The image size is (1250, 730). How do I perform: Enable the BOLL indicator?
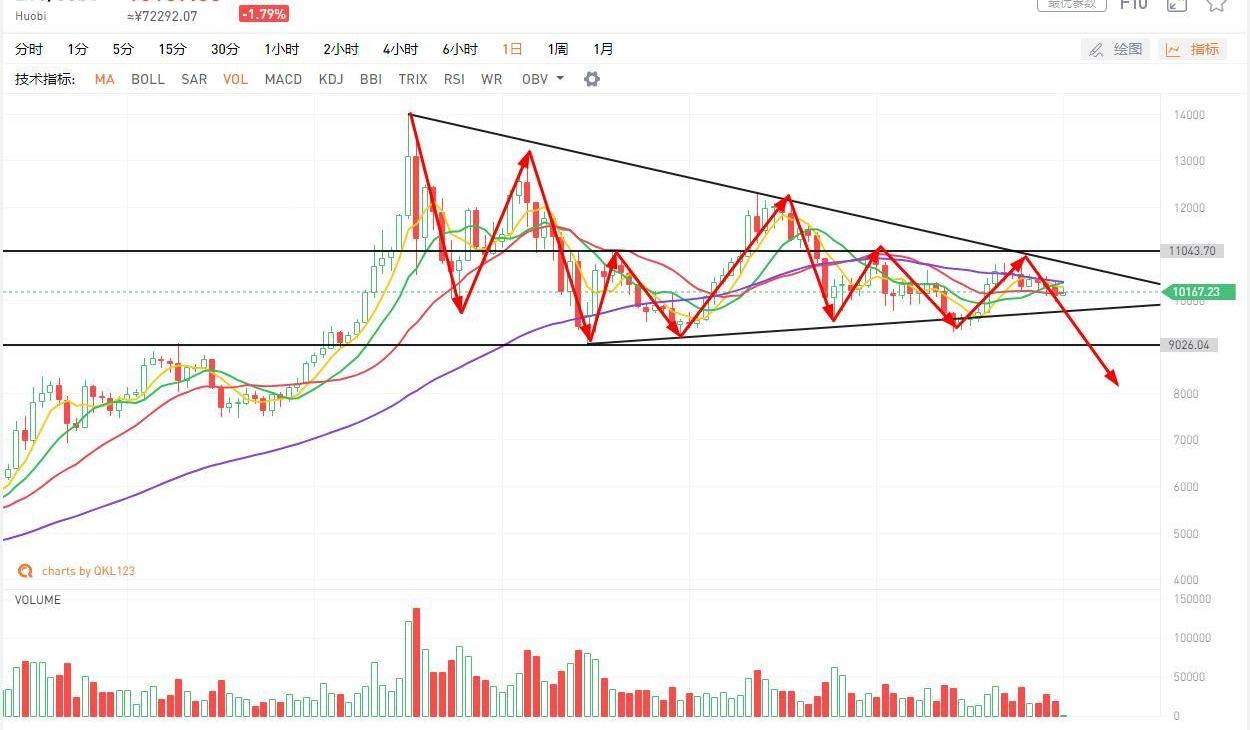(148, 79)
